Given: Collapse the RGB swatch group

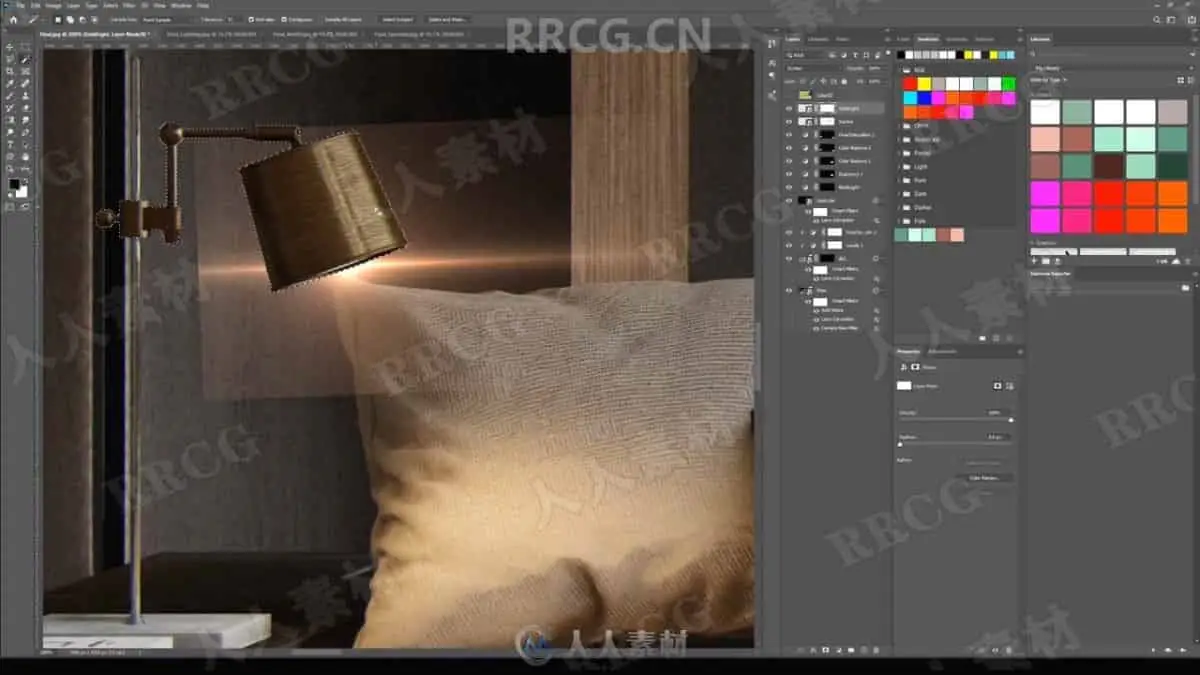Looking at the screenshot, I should [x=899, y=70].
